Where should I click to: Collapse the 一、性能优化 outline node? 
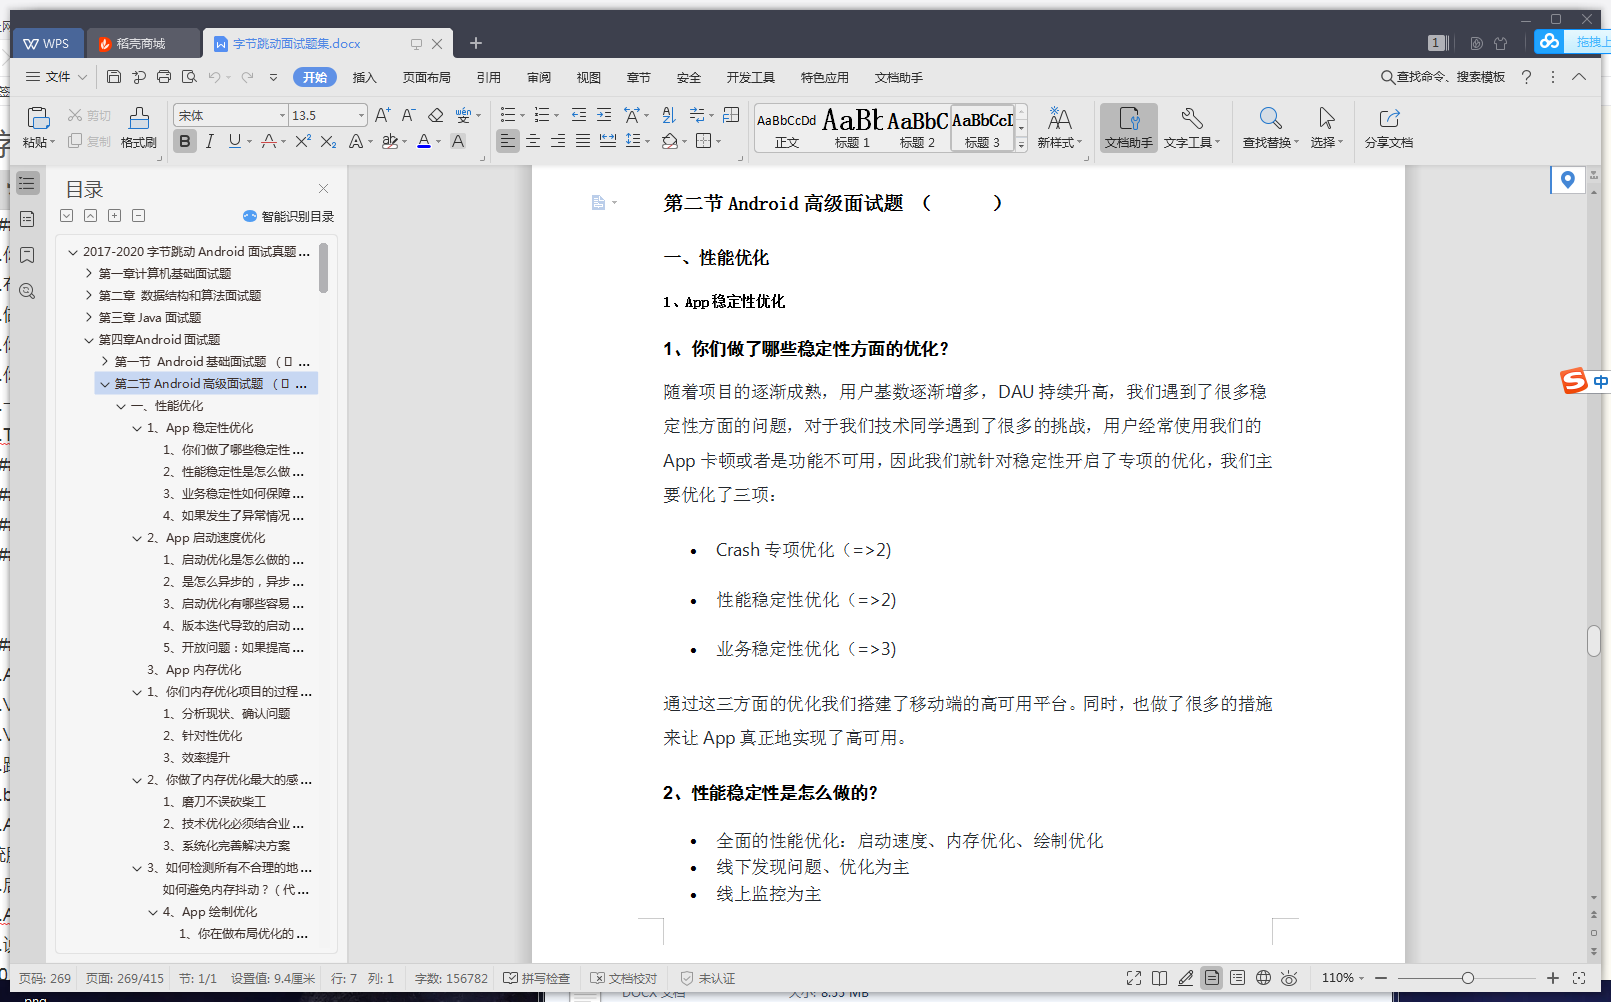tap(121, 406)
